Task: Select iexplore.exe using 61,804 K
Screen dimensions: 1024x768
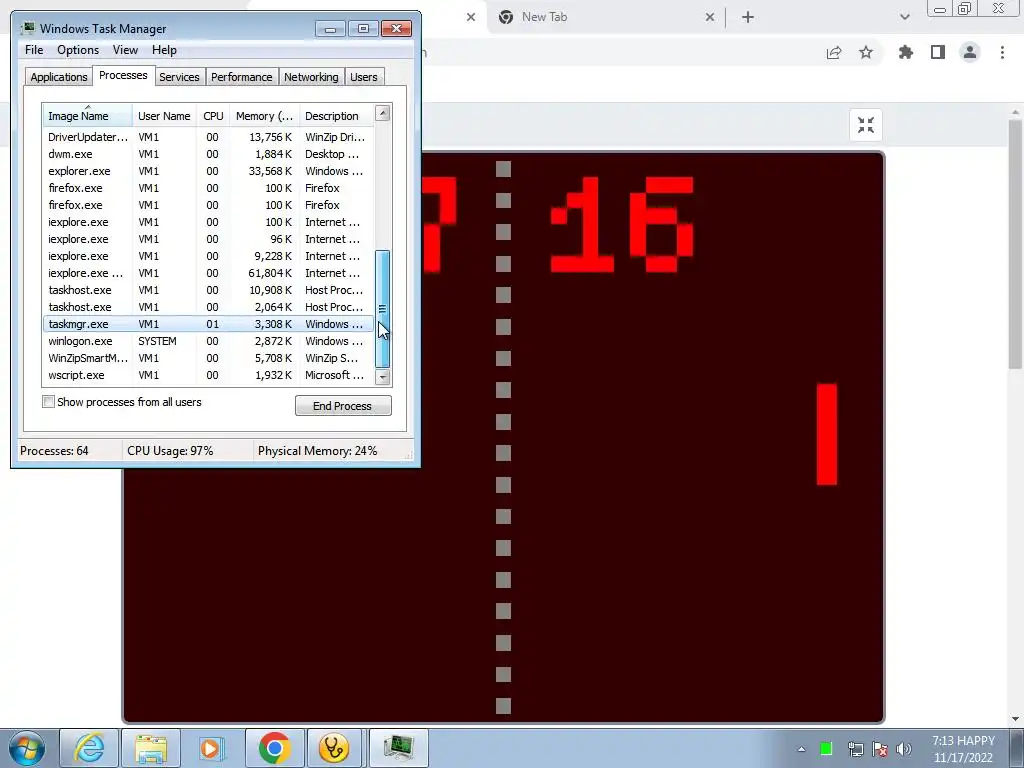Action: (x=208, y=273)
